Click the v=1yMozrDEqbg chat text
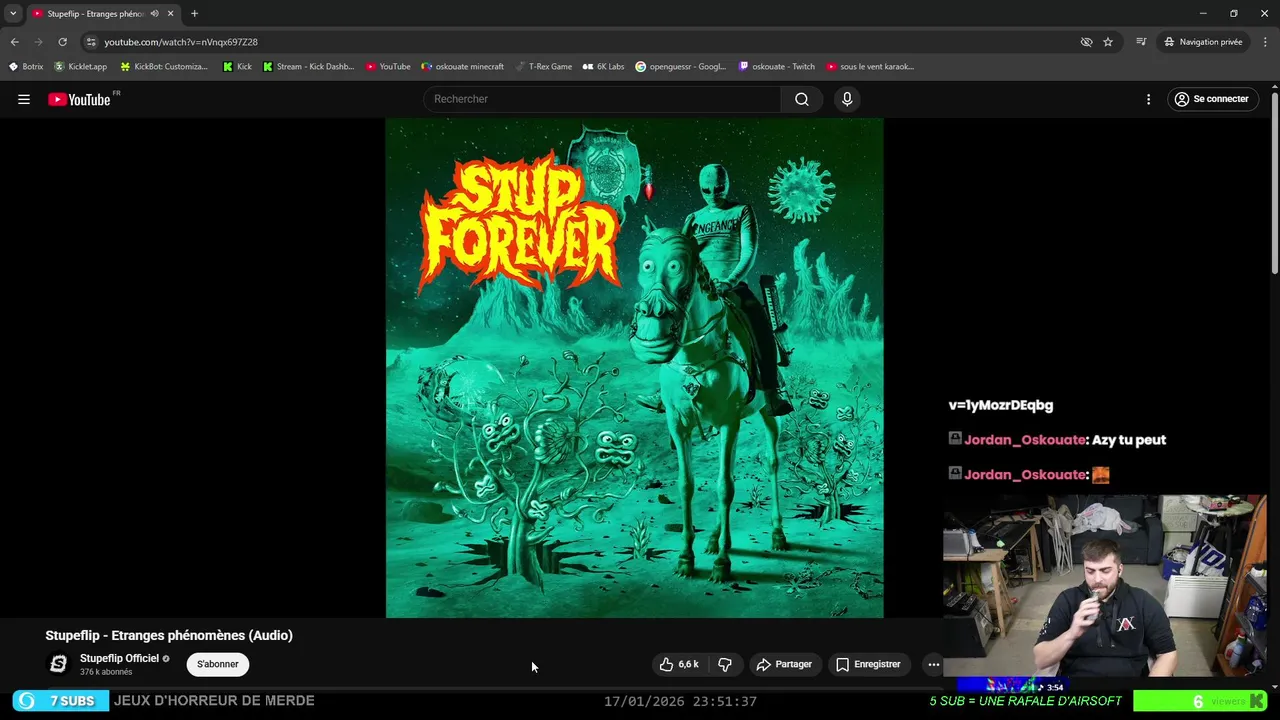The image size is (1280, 720). pos(1001,405)
